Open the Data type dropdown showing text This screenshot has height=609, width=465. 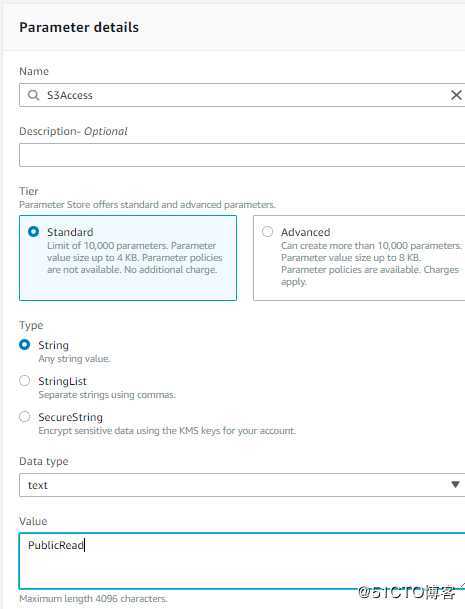point(242,485)
